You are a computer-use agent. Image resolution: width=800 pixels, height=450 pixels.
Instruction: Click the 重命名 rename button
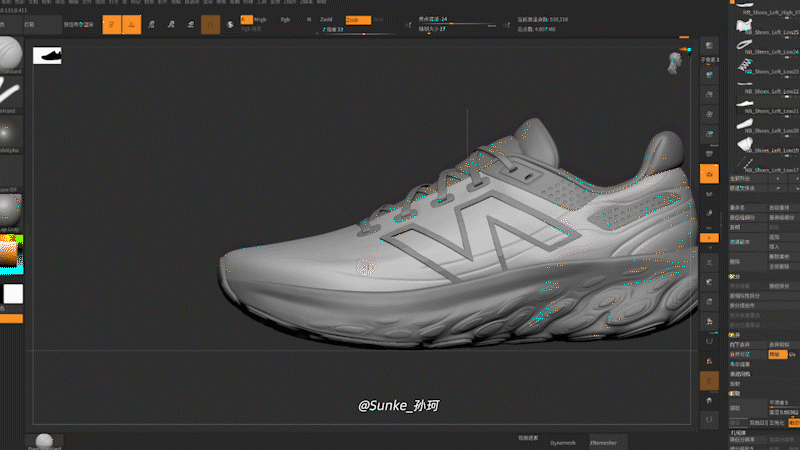[748, 208]
